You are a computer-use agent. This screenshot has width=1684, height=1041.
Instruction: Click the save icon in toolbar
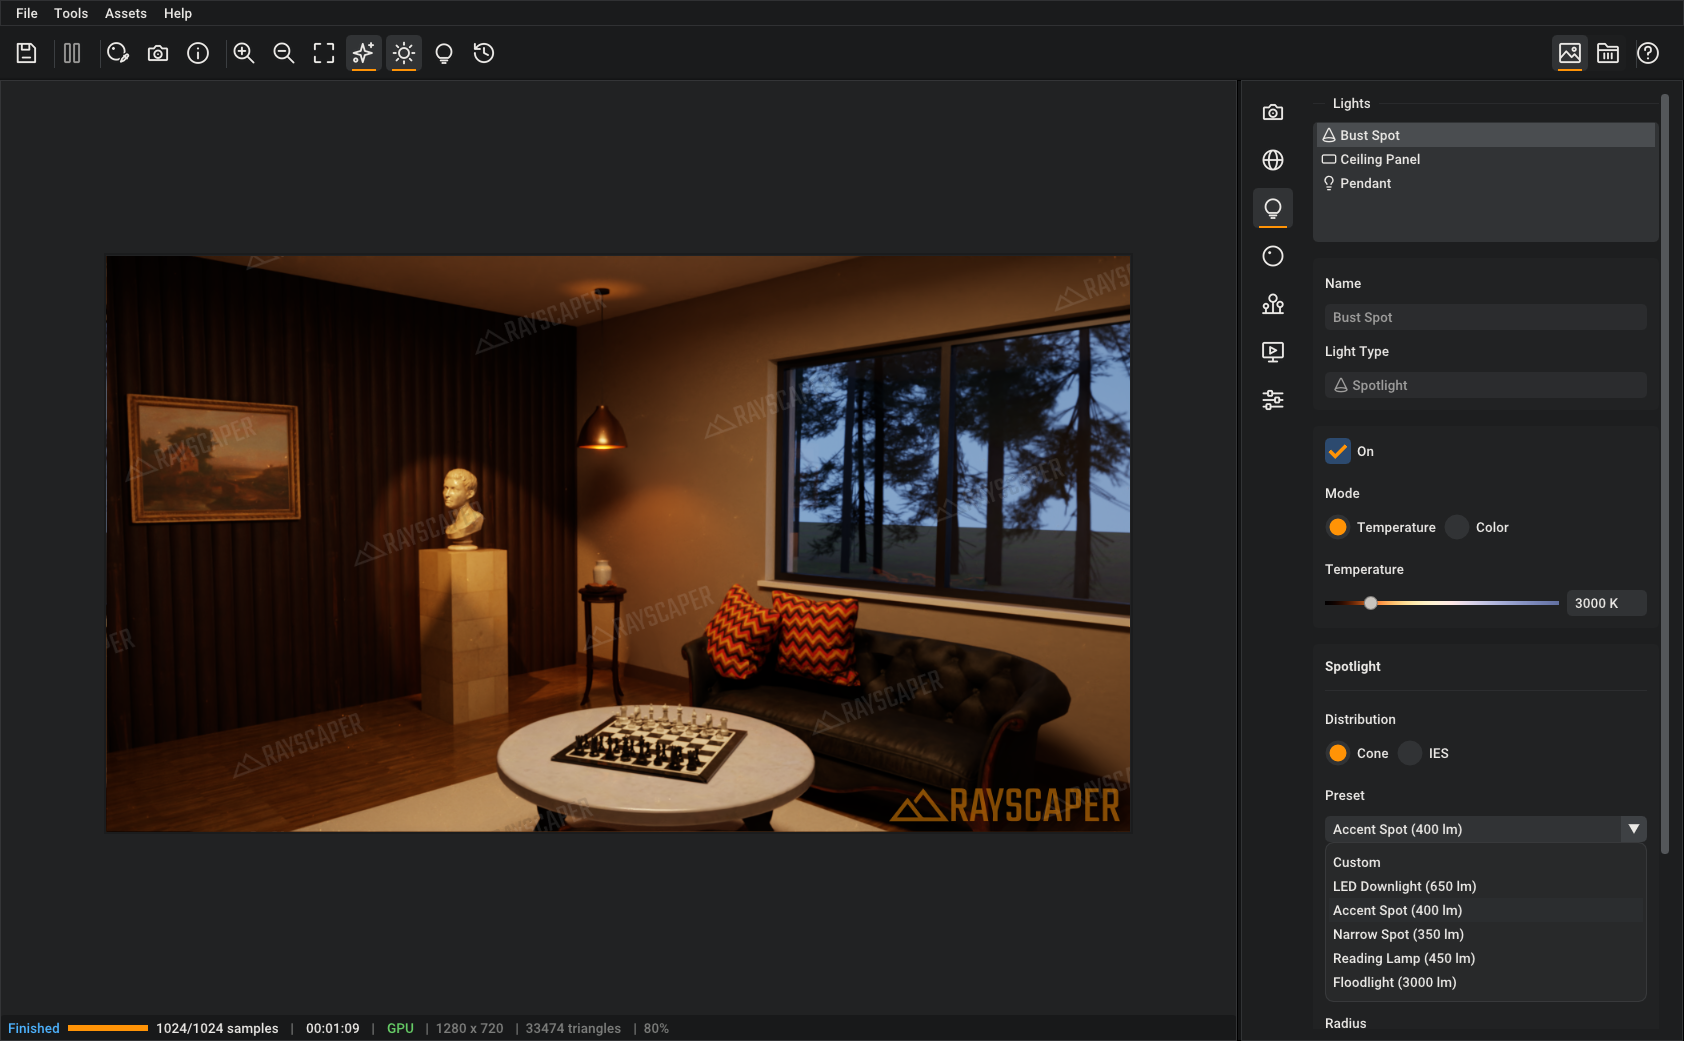(27, 53)
